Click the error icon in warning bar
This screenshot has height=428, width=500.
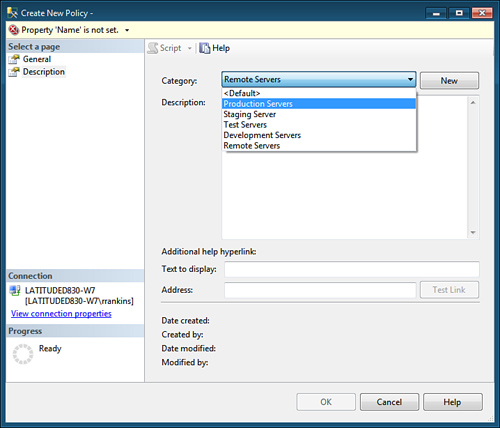coord(14,30)
